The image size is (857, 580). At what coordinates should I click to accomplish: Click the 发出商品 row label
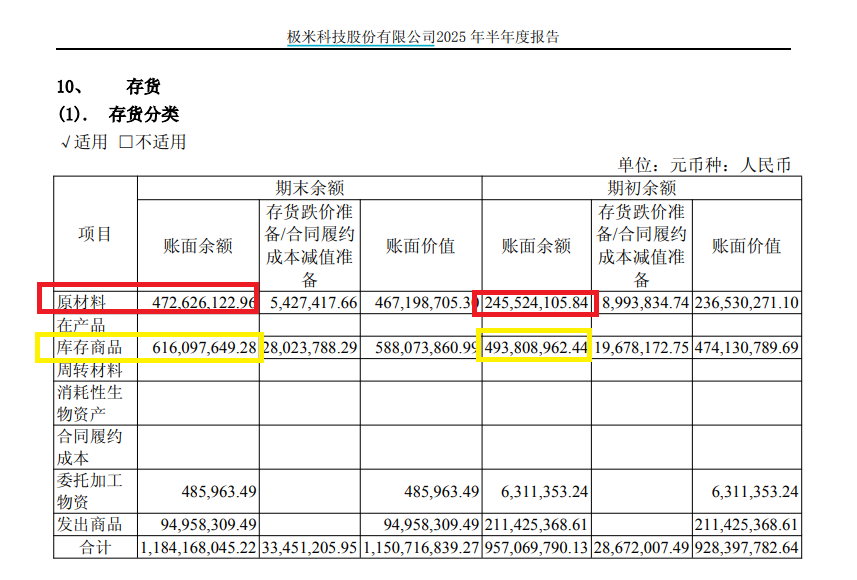90,524
